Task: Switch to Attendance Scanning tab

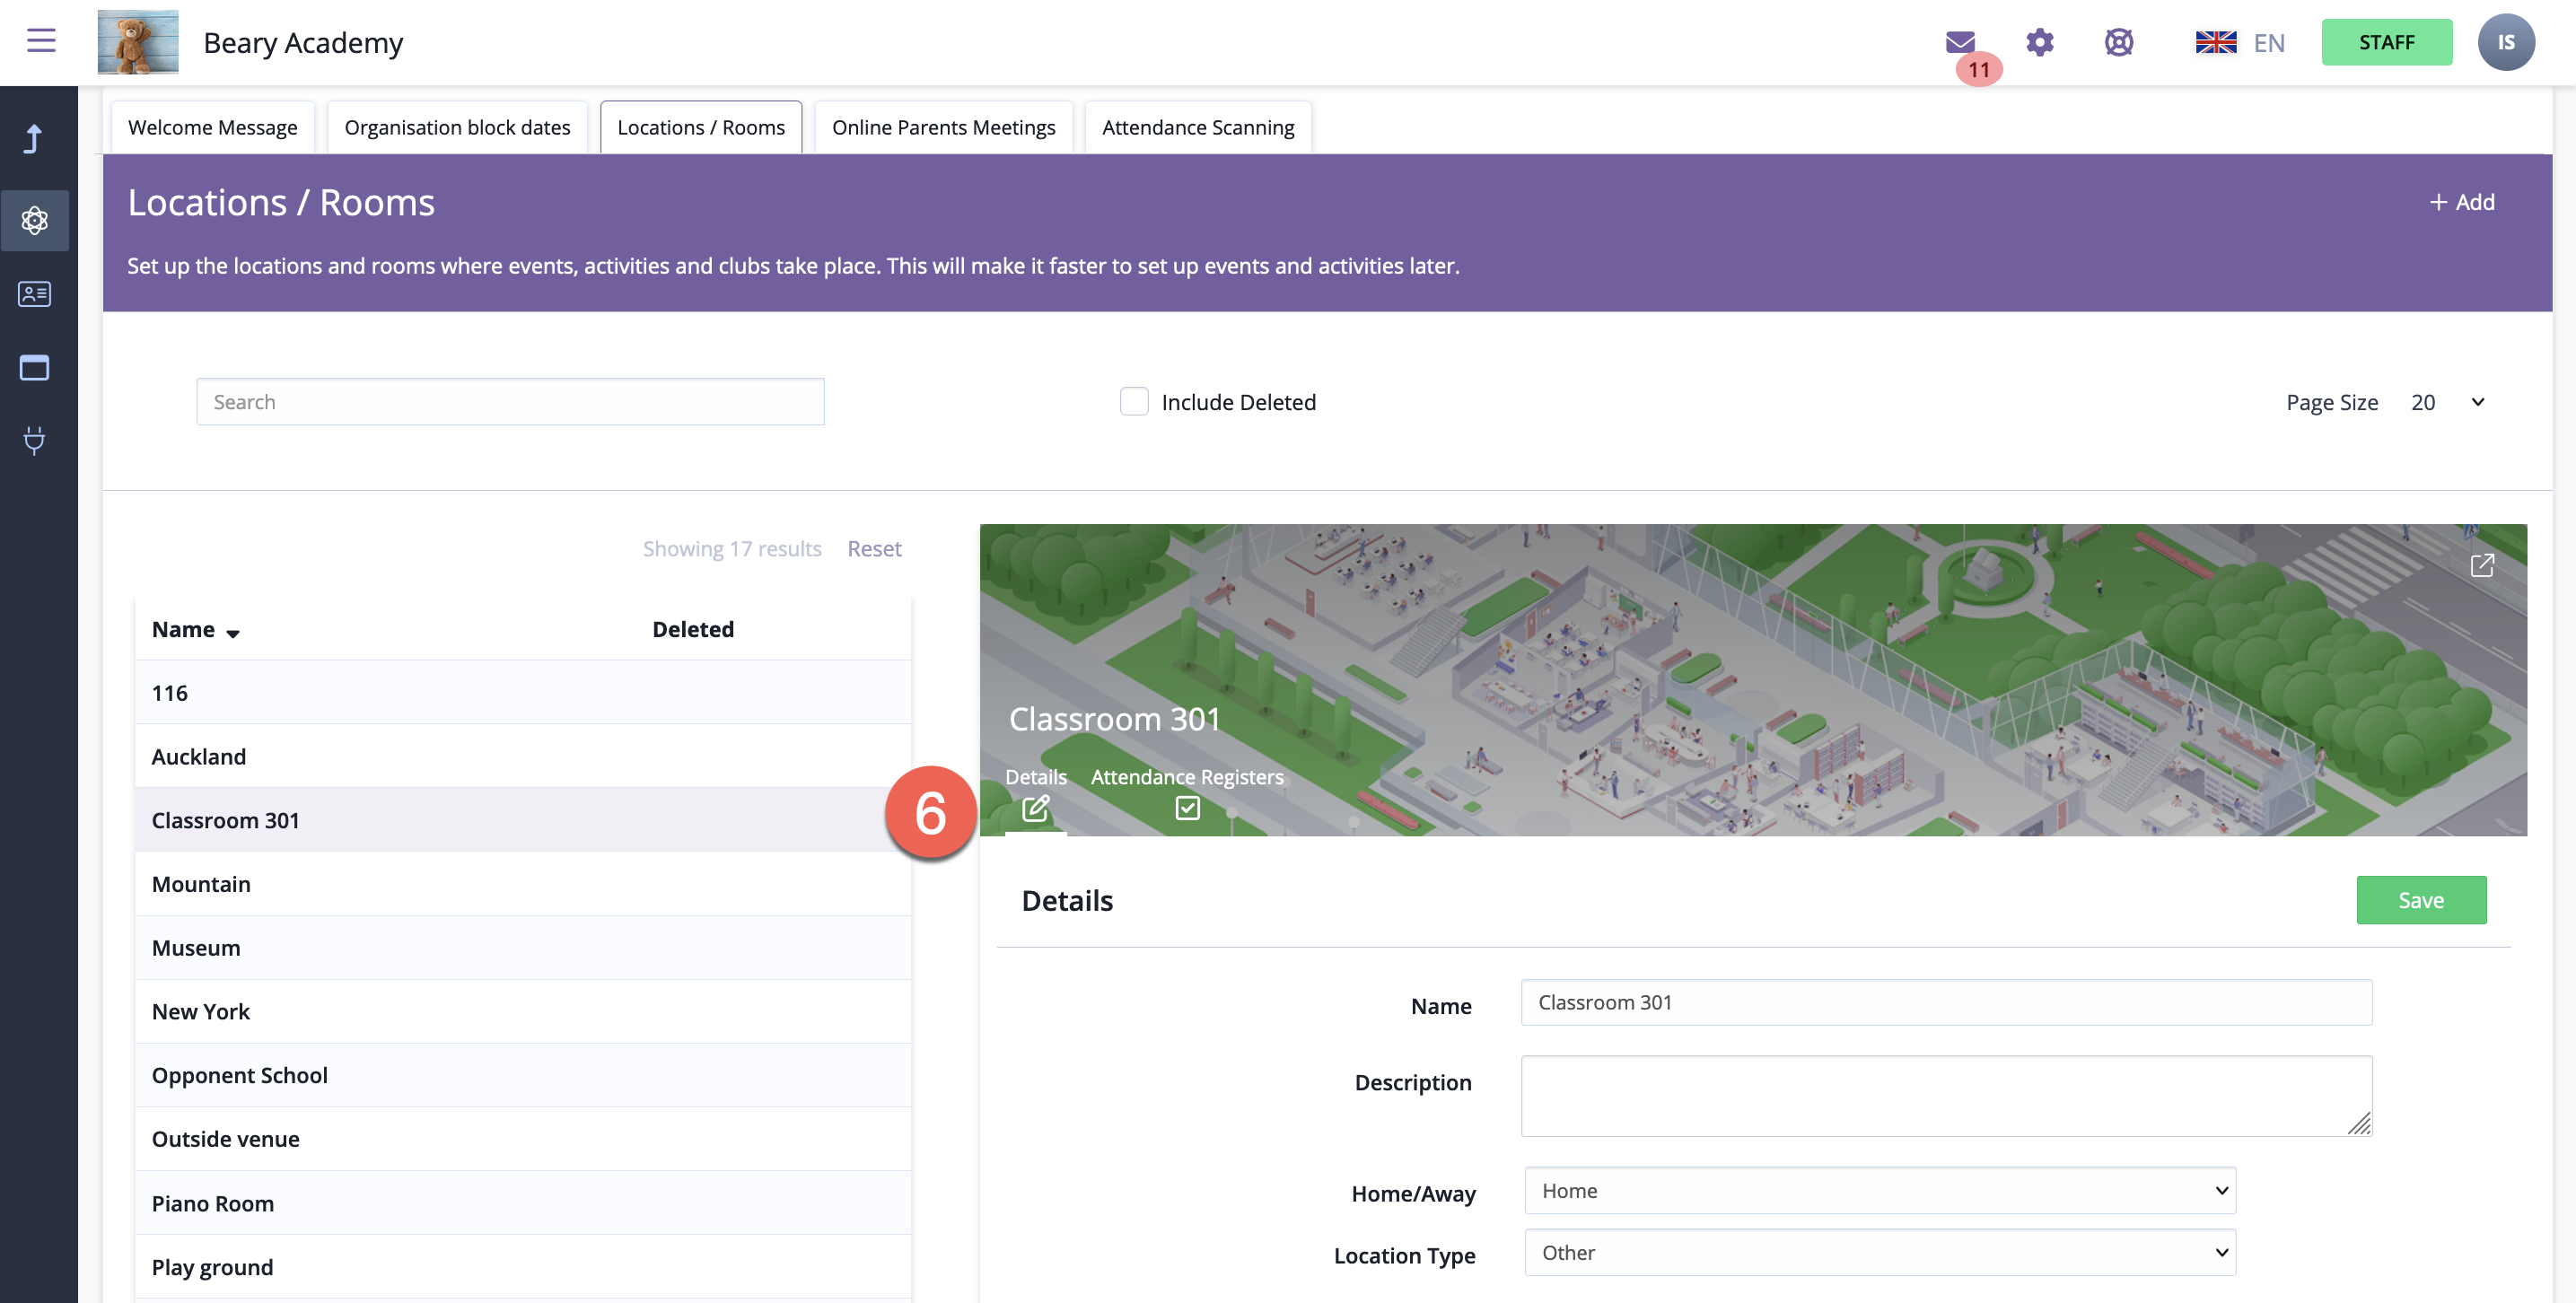Action: coord(1197,128)
